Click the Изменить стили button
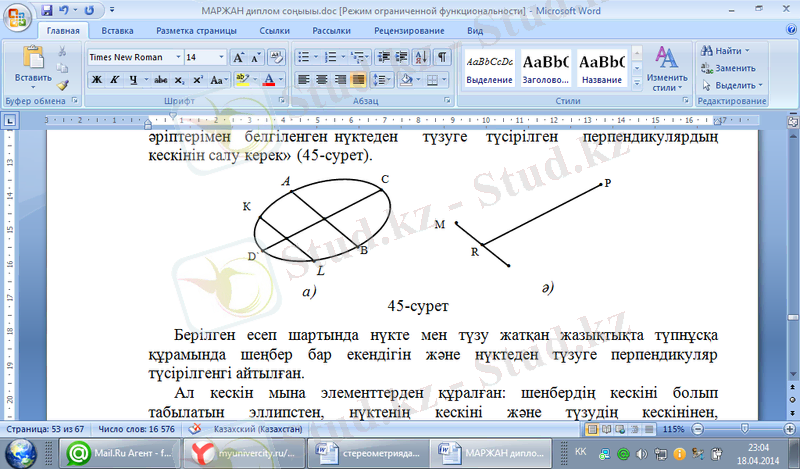 (666, 70)
